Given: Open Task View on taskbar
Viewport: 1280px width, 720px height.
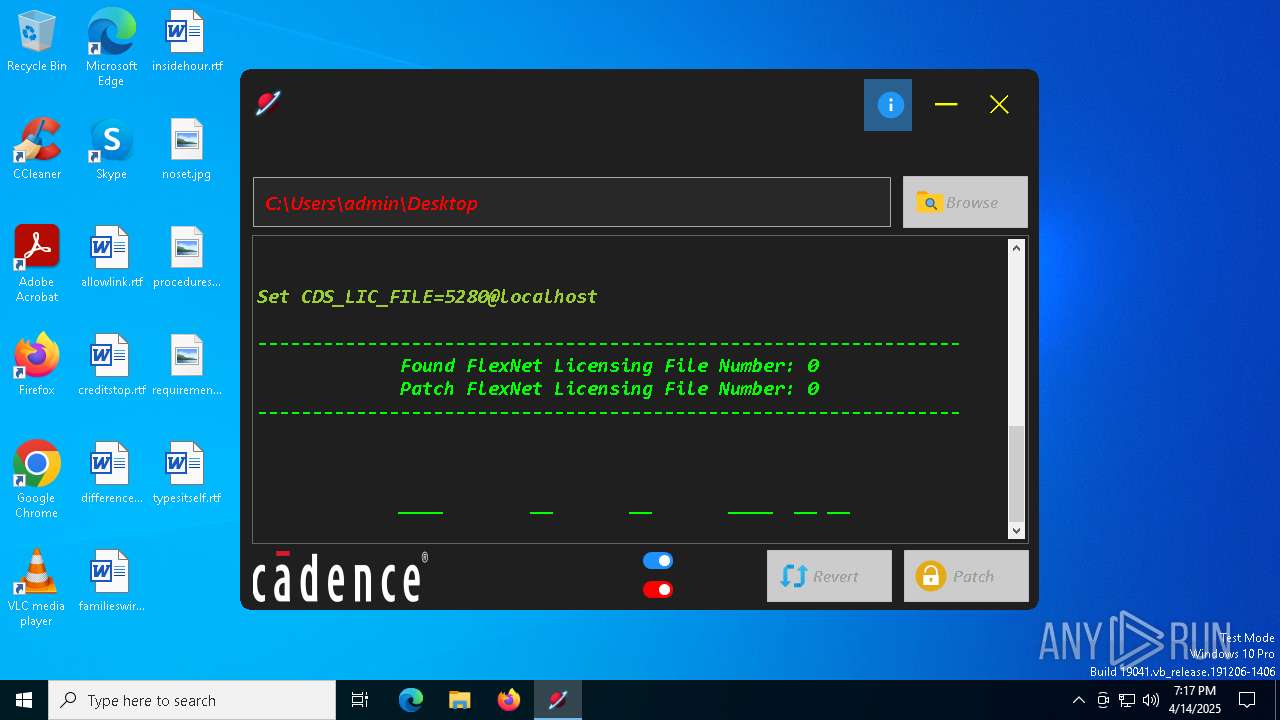Looking at the screenshot, I should click(x=360, y=700).
